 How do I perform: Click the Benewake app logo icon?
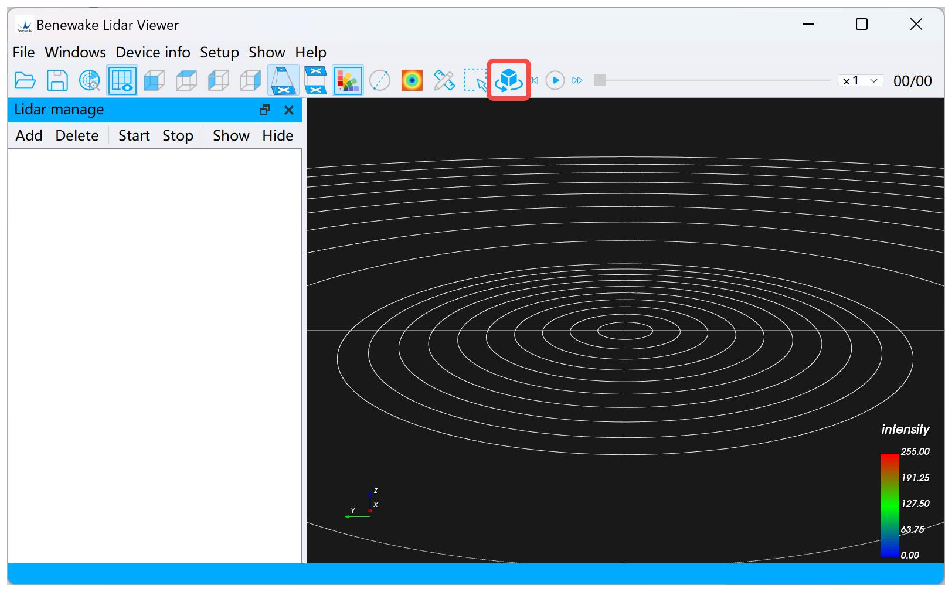click(24, 26)
